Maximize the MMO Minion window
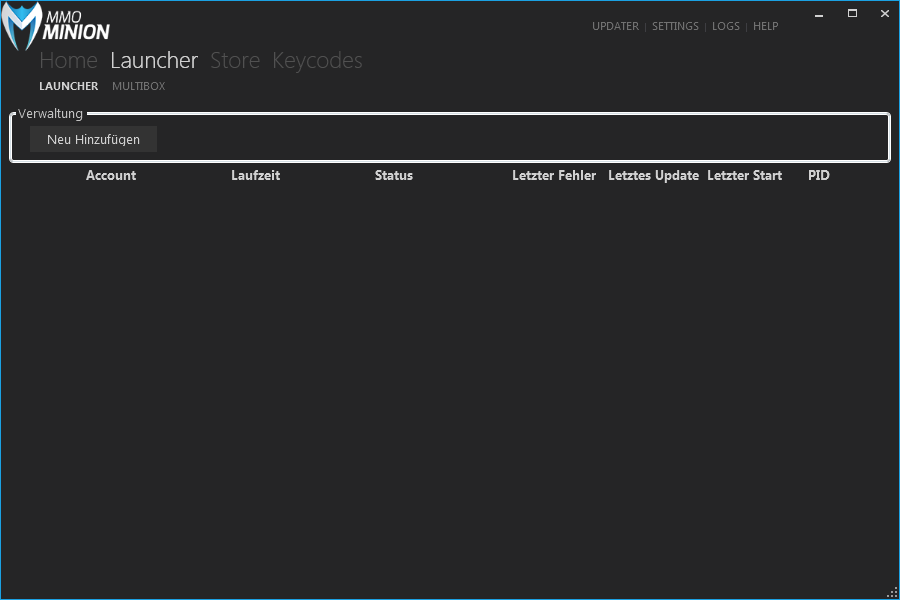Image resolution: width=900 pixels, height=600 pixels. tap(852, 13)
